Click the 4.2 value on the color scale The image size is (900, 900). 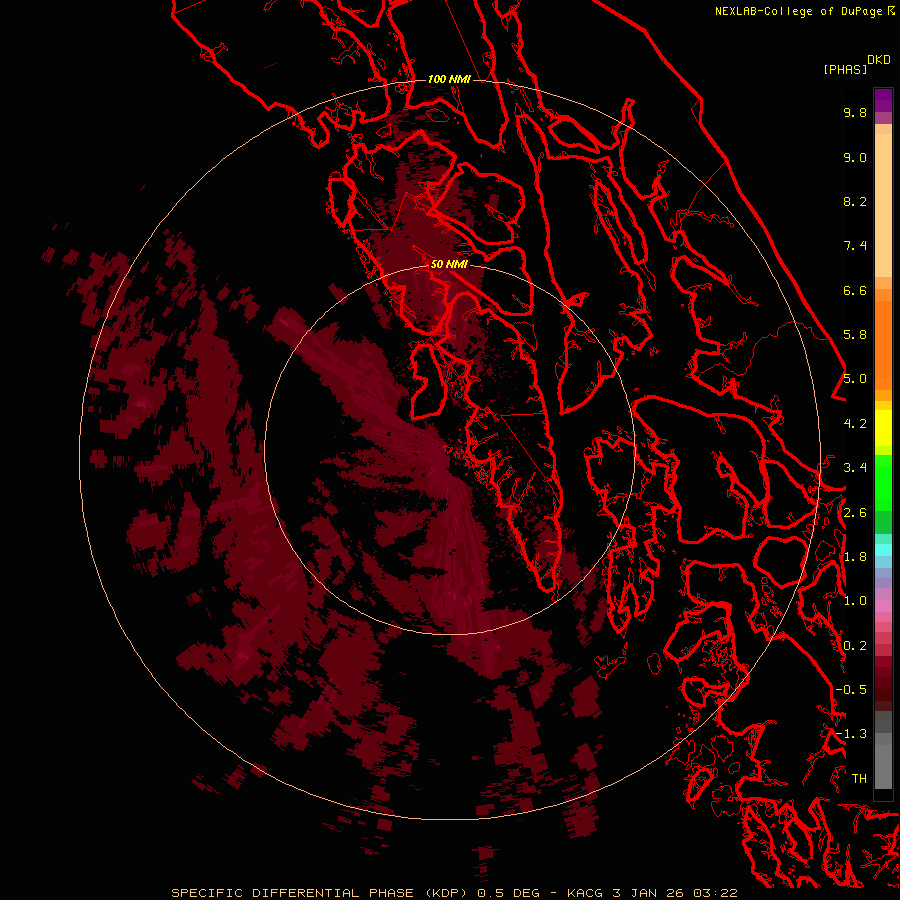(x=855, y=424)
